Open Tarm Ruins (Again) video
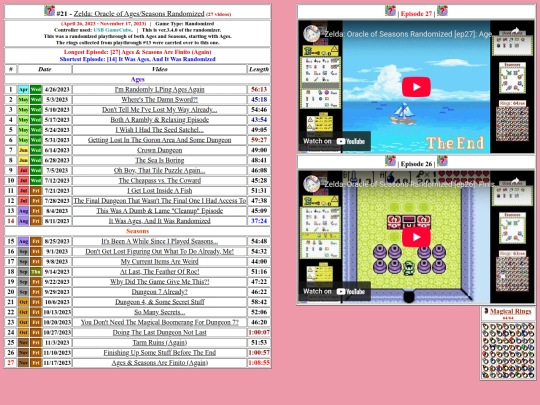Screen dimensions: 540x405 pyautogui.click(x=159, y=342)
